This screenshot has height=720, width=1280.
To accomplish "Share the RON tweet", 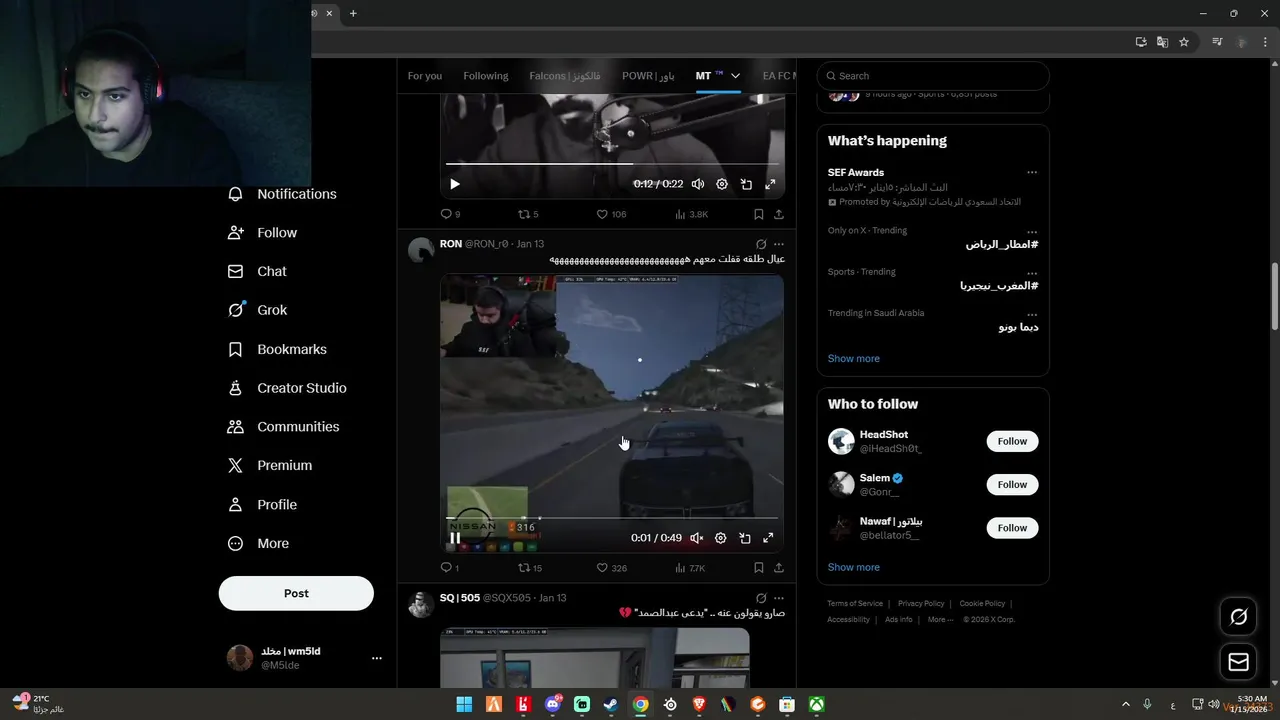I will (779, 568).
